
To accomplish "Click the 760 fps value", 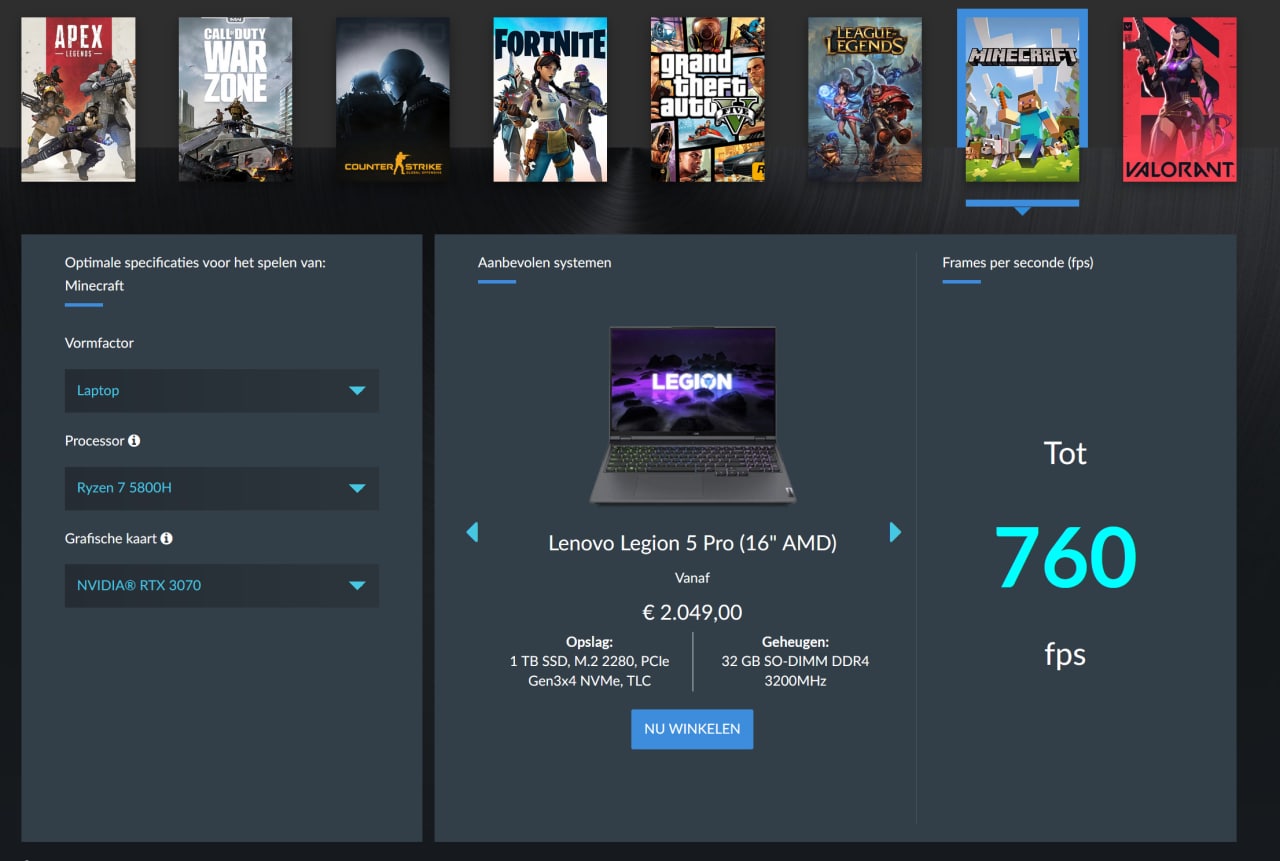I will point(1065,557).
